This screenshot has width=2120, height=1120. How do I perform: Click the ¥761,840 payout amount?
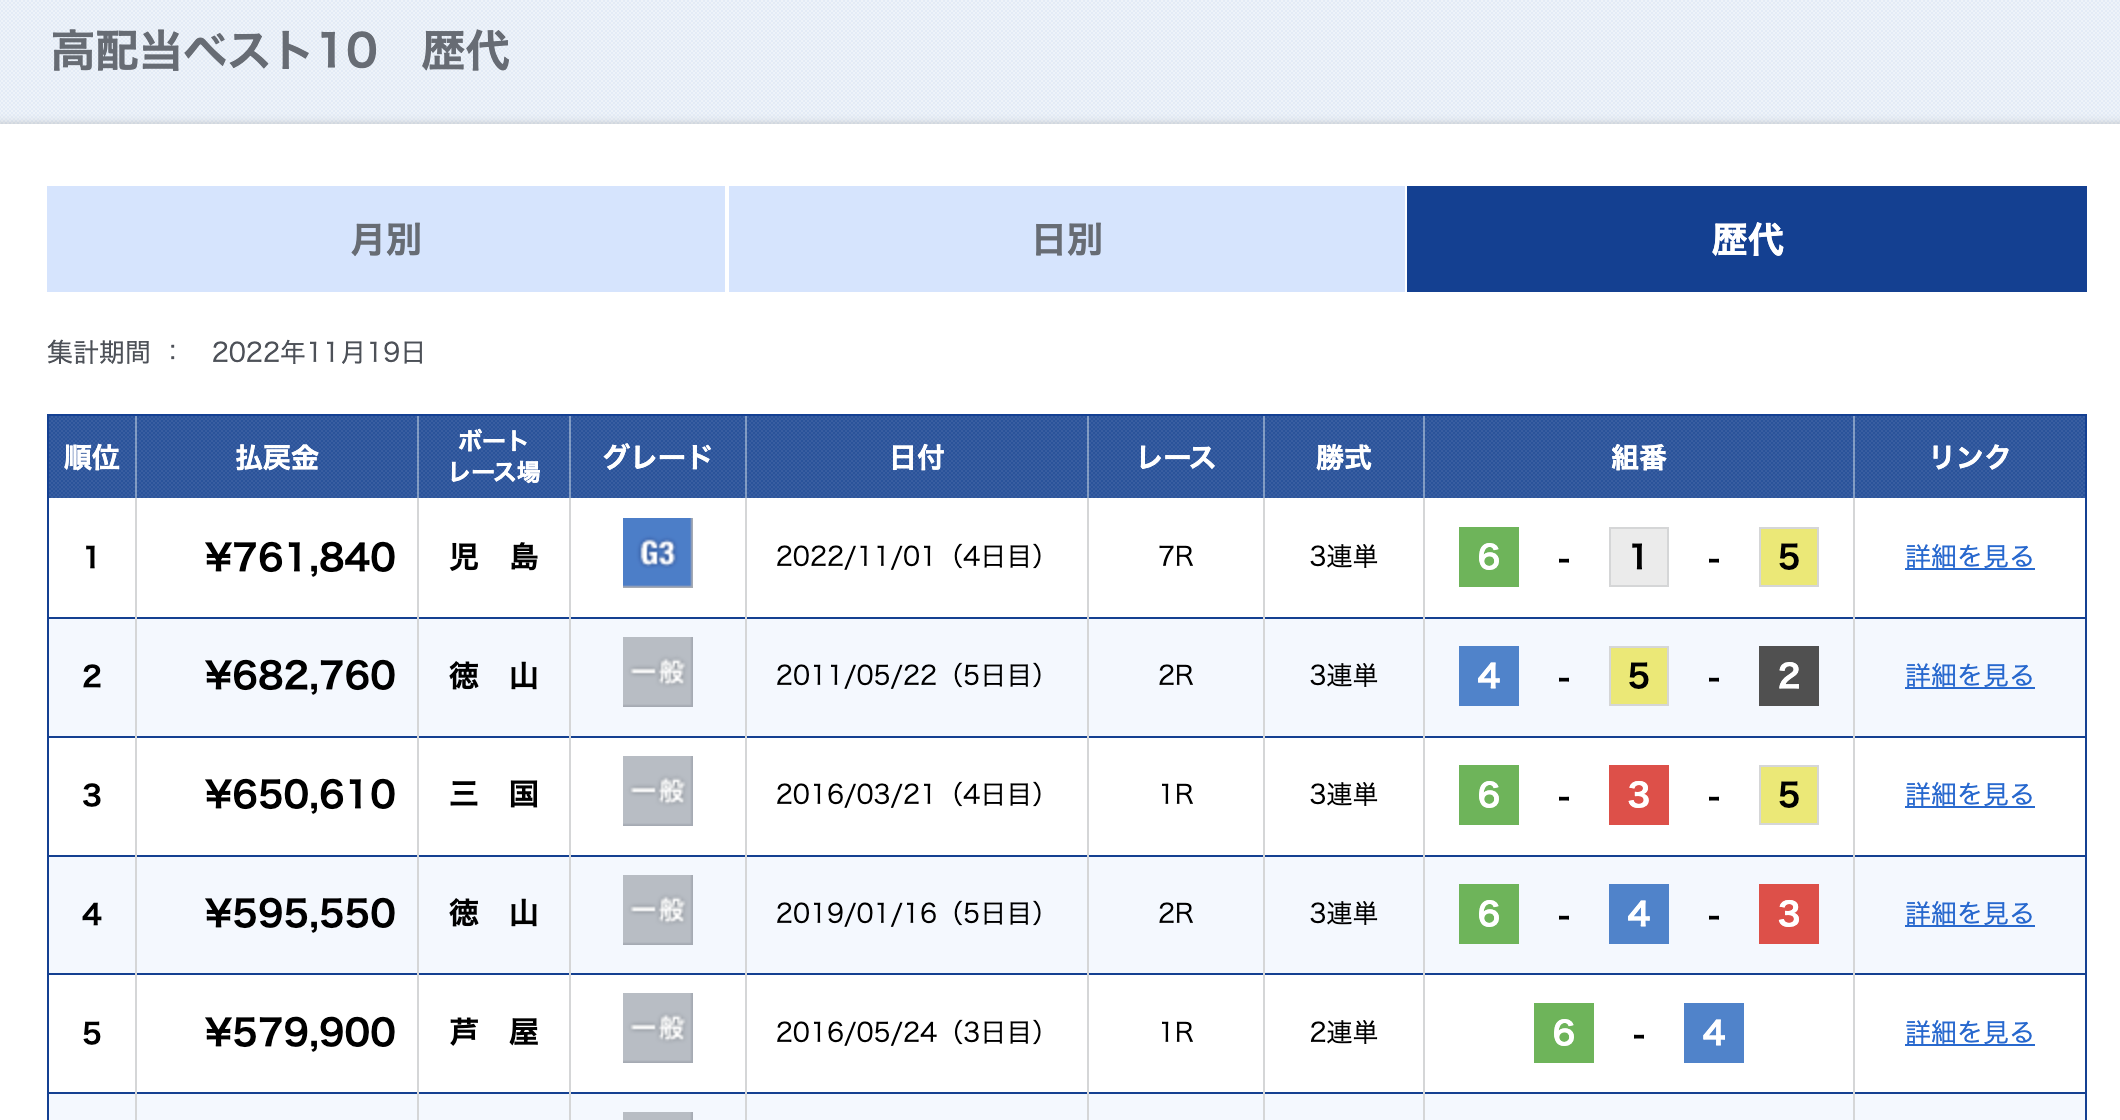pos(300,557)
